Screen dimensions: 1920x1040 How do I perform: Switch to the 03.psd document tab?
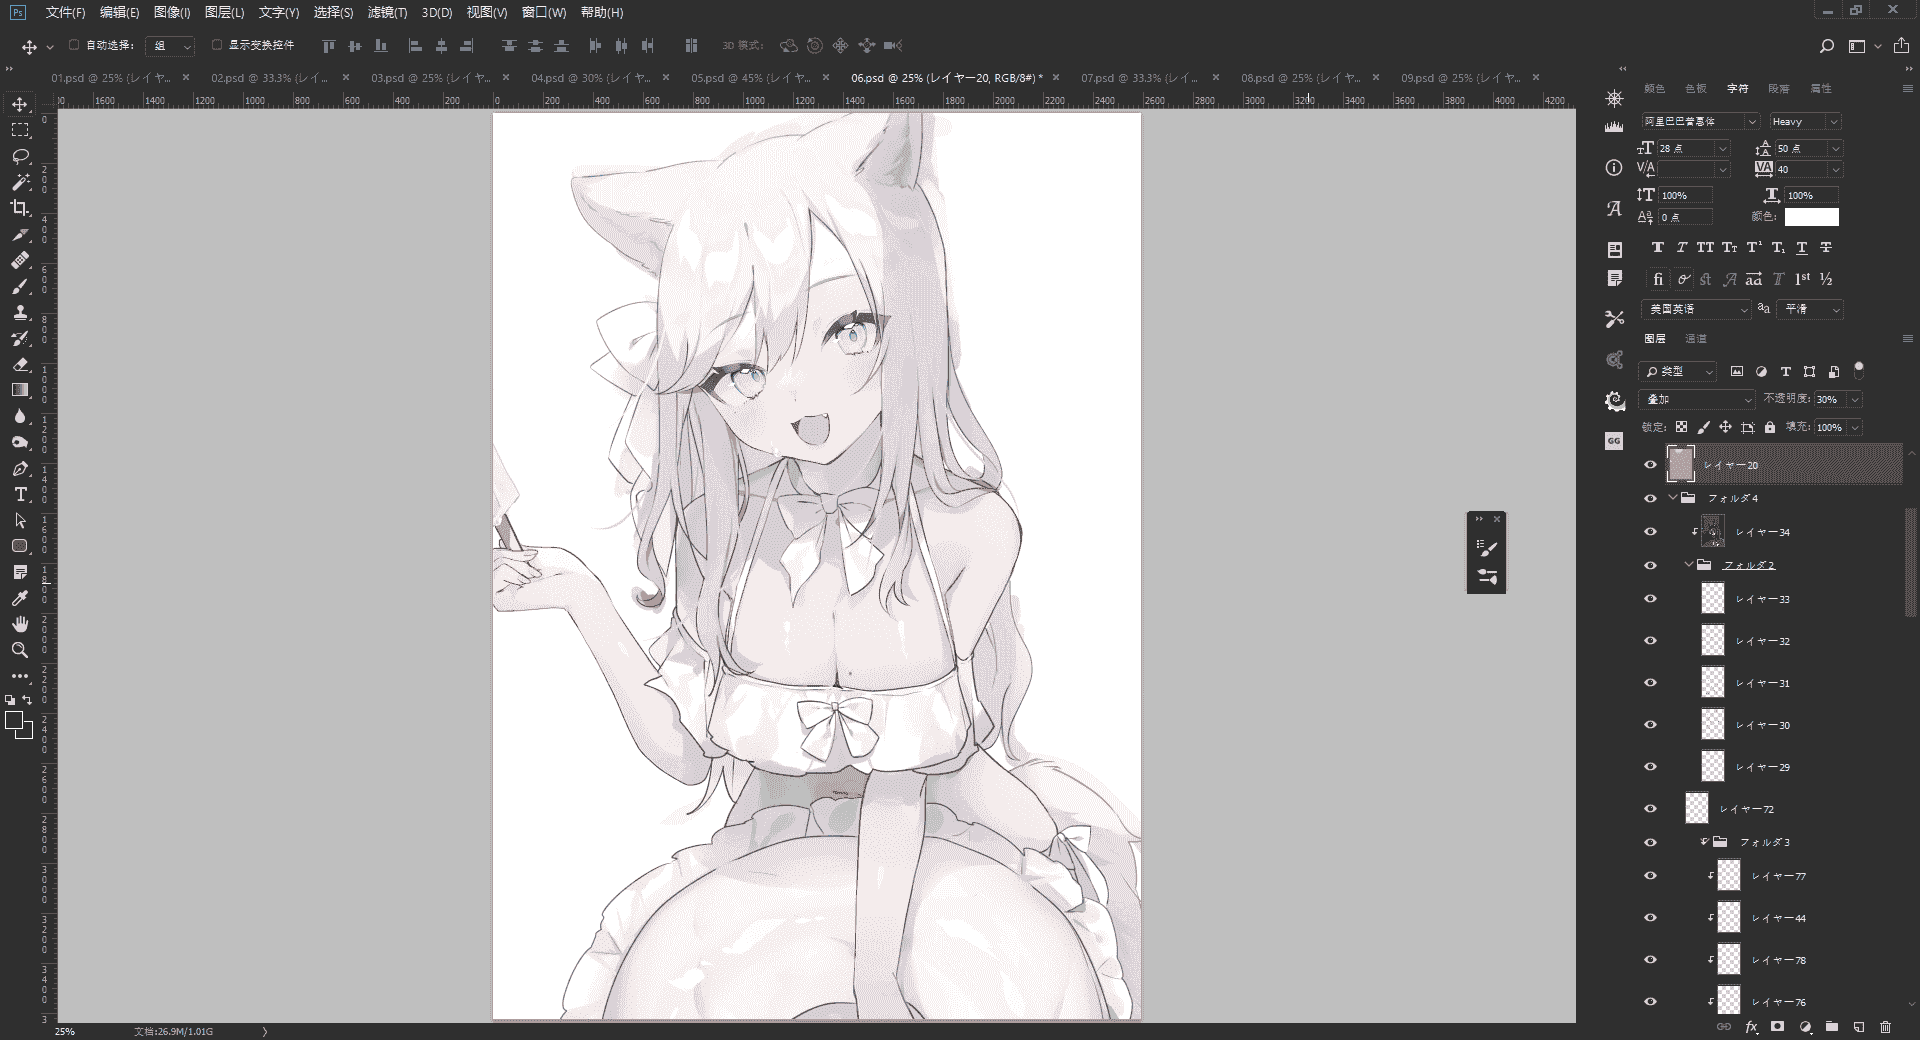point(430,77)
